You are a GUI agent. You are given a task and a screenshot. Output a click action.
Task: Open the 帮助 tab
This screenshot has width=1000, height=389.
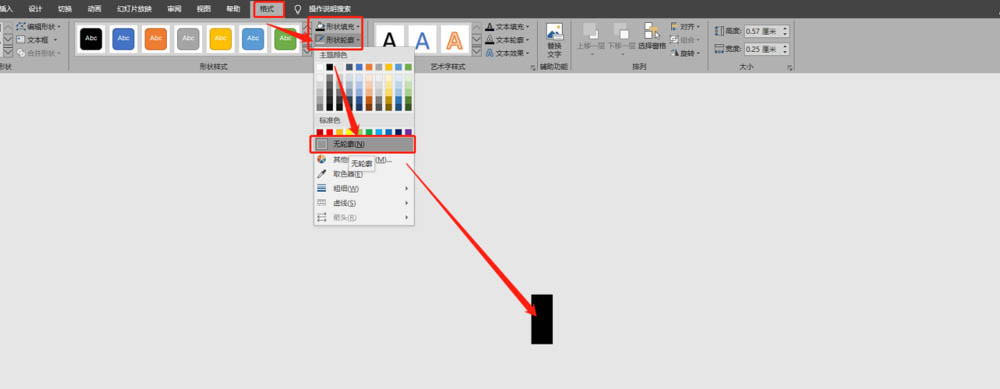tap(233, 9)
